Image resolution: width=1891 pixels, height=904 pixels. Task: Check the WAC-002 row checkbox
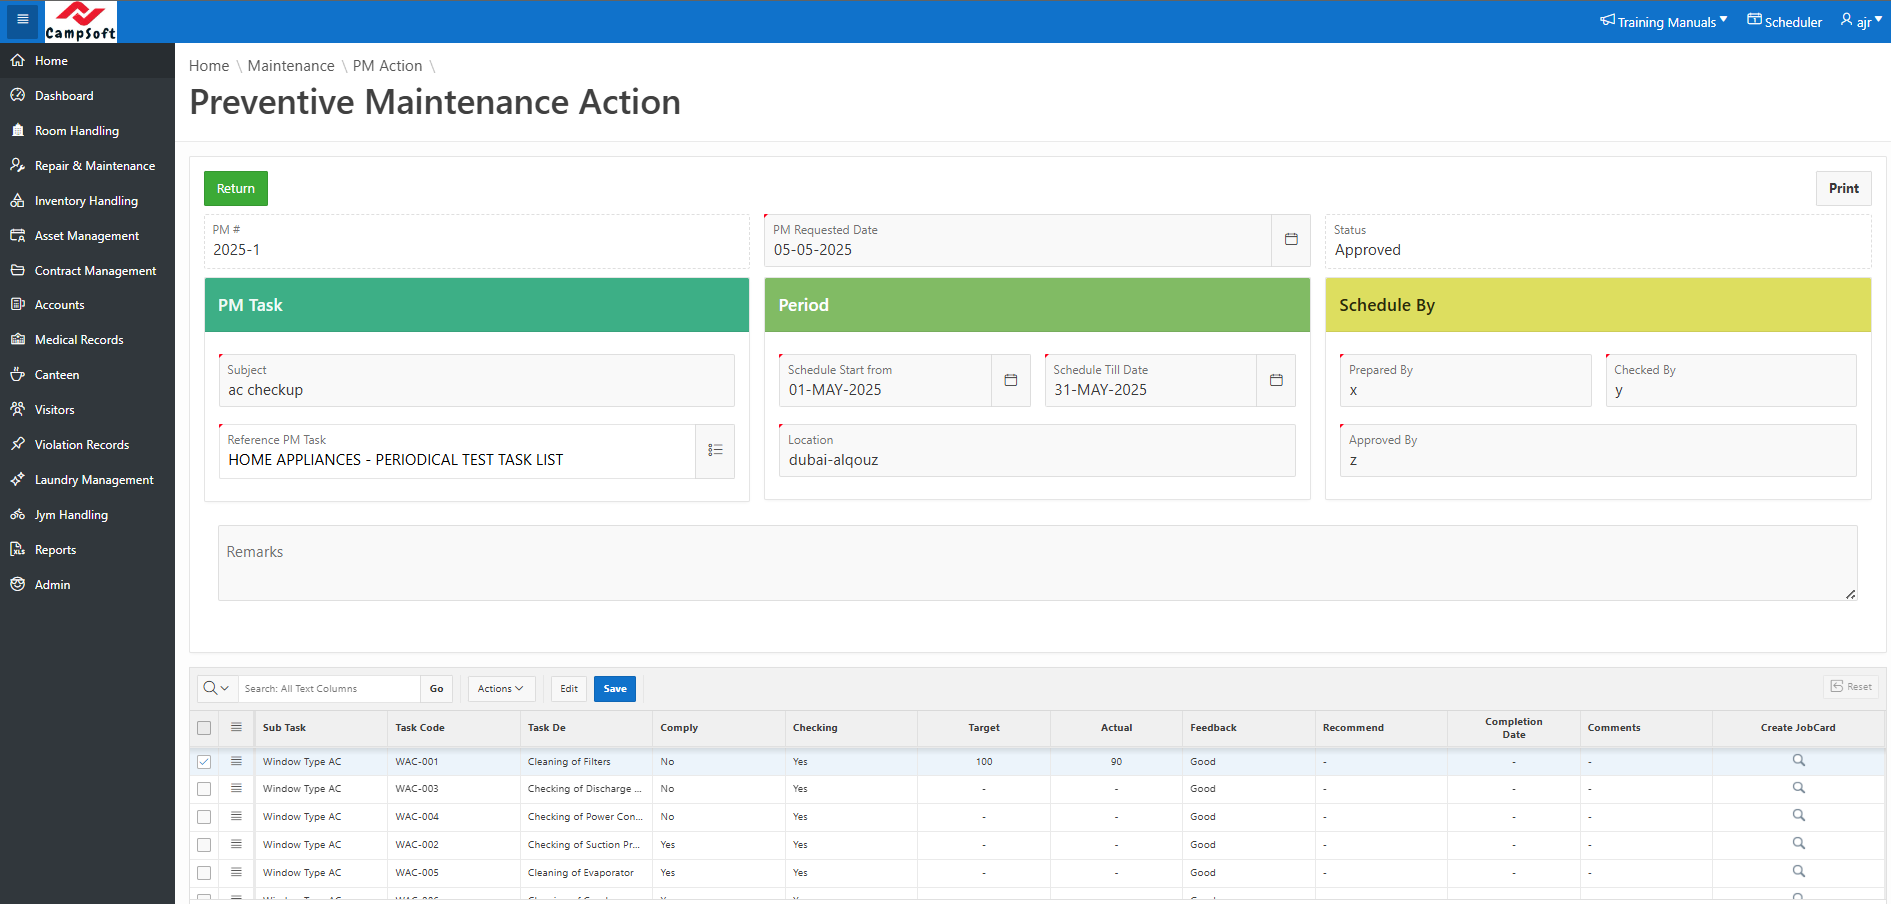coord(204,845)
